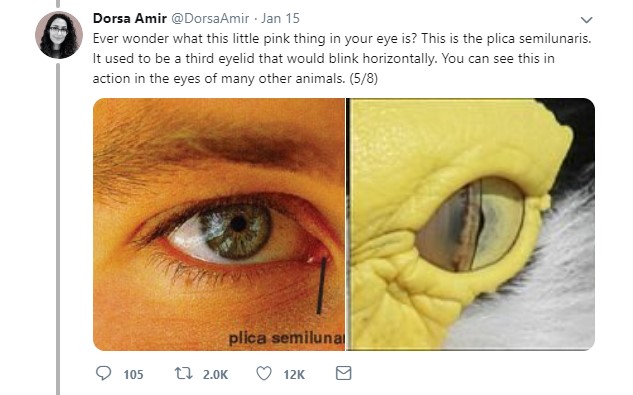633x395 pixels.
Task: Click the 2.0K retweets count
Action: point(215,374)
